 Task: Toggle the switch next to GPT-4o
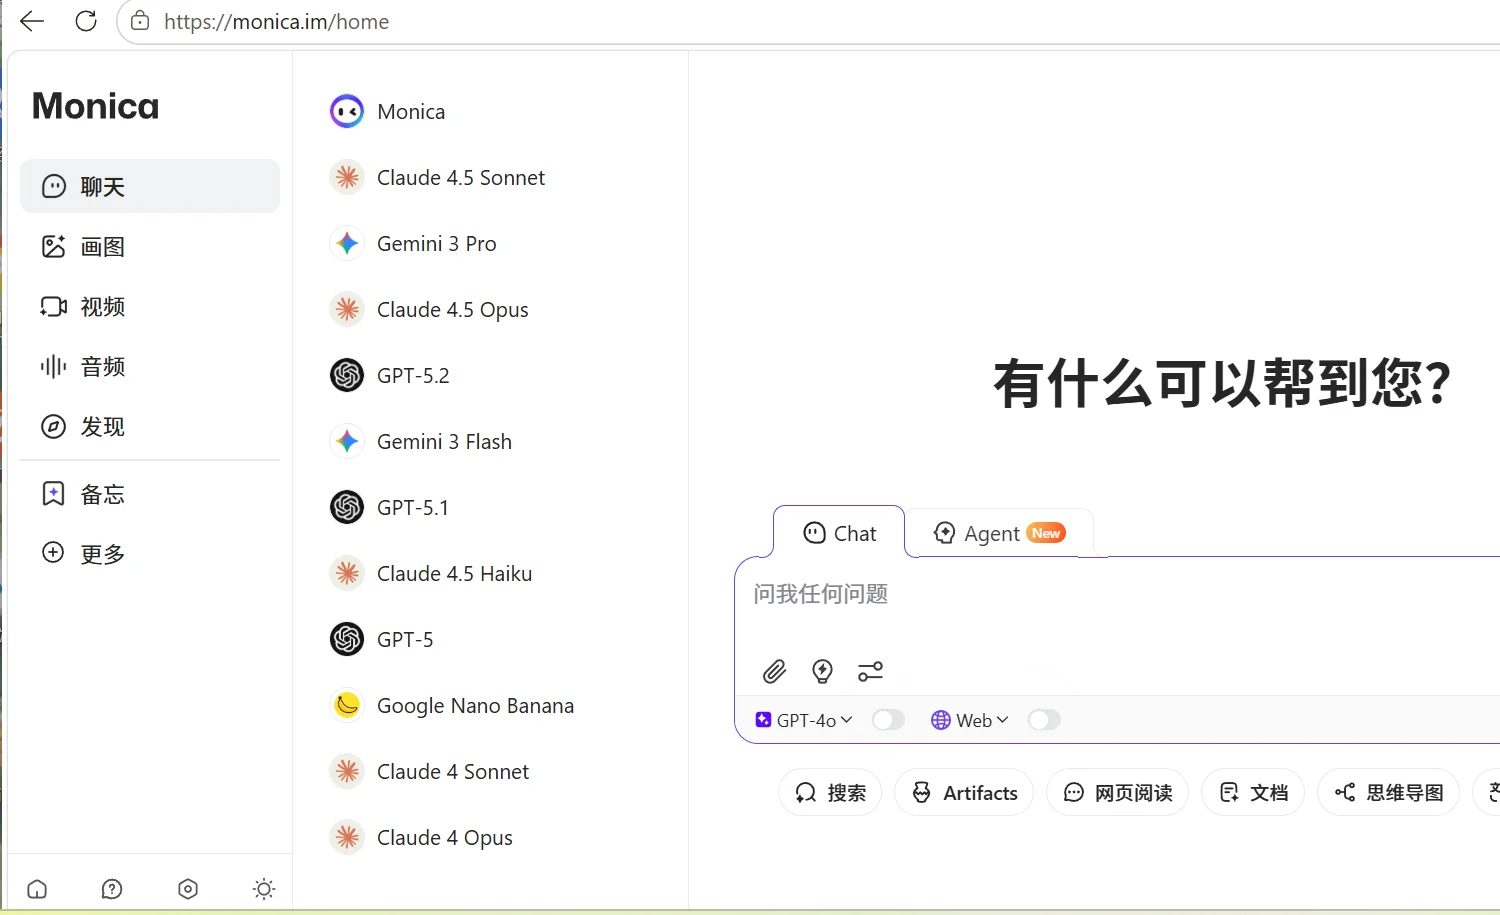tap(888, 720)
